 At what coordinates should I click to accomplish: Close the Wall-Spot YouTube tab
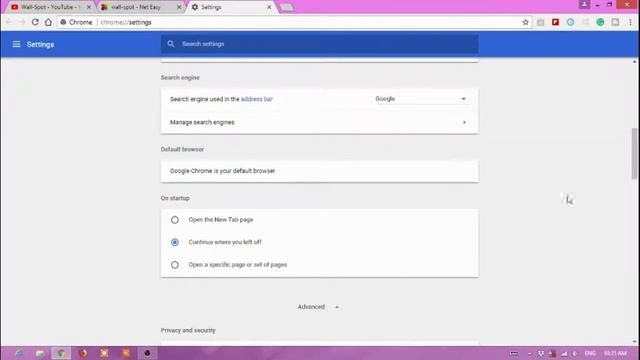click(x=89, y=7)
